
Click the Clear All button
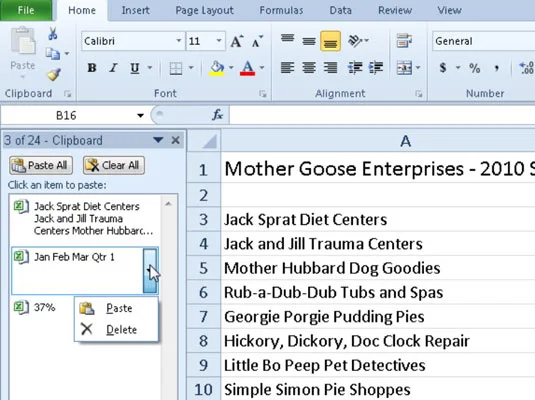[x=114, y=166]
